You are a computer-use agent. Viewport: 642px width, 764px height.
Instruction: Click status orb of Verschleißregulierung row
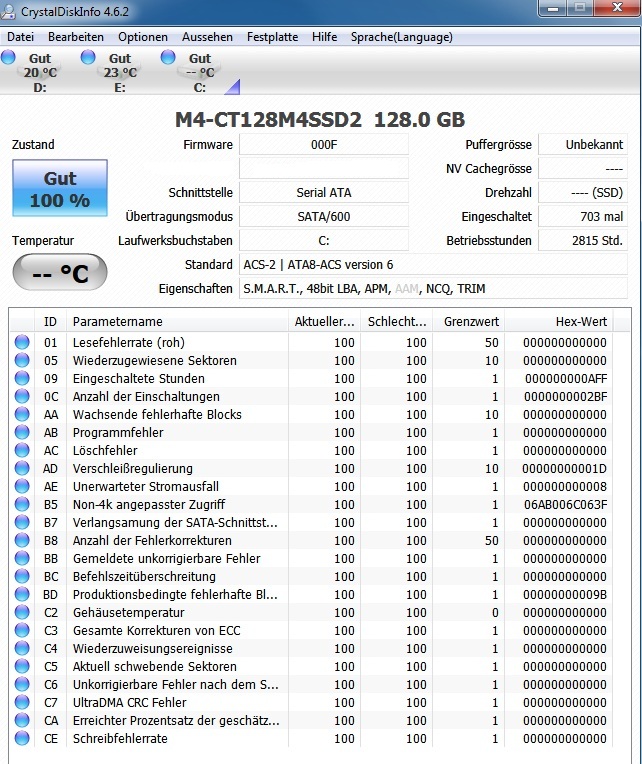pos(22,468)
